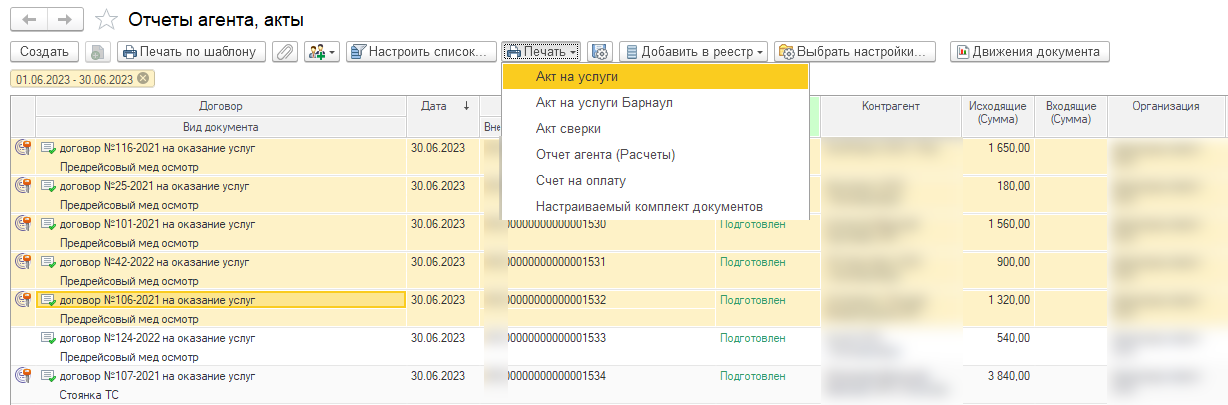Expand the Добавить в реестр dropdown

[693, 51]
